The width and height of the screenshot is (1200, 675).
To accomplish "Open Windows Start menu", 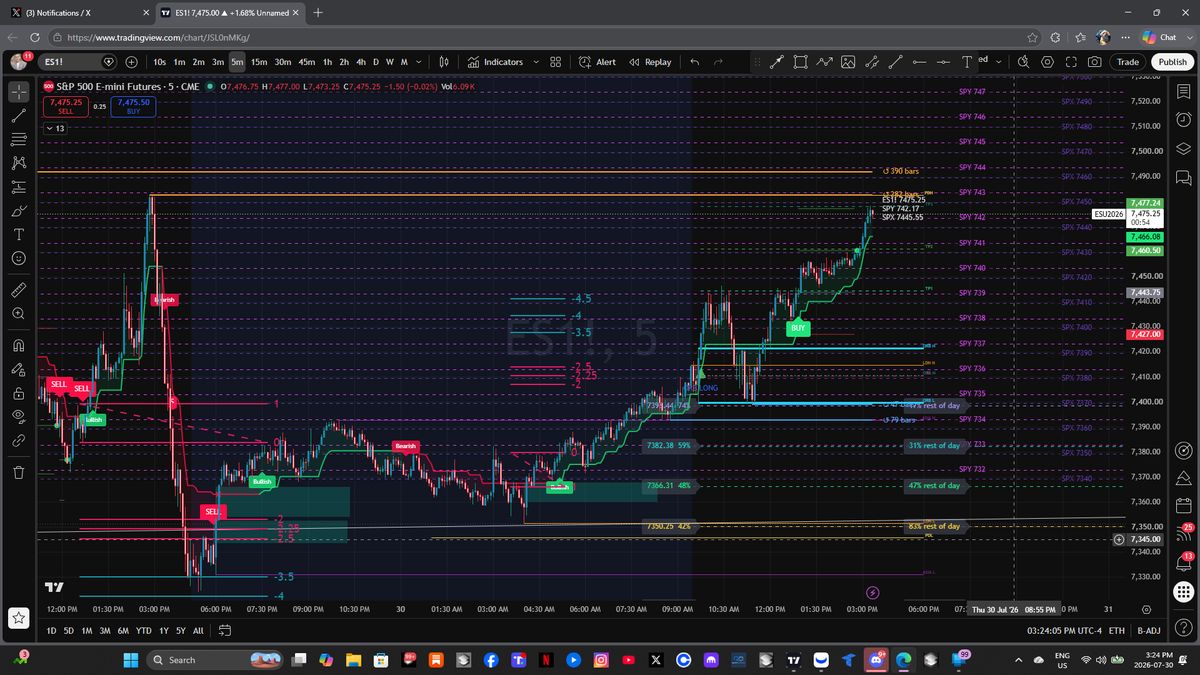I will point(131,660).
